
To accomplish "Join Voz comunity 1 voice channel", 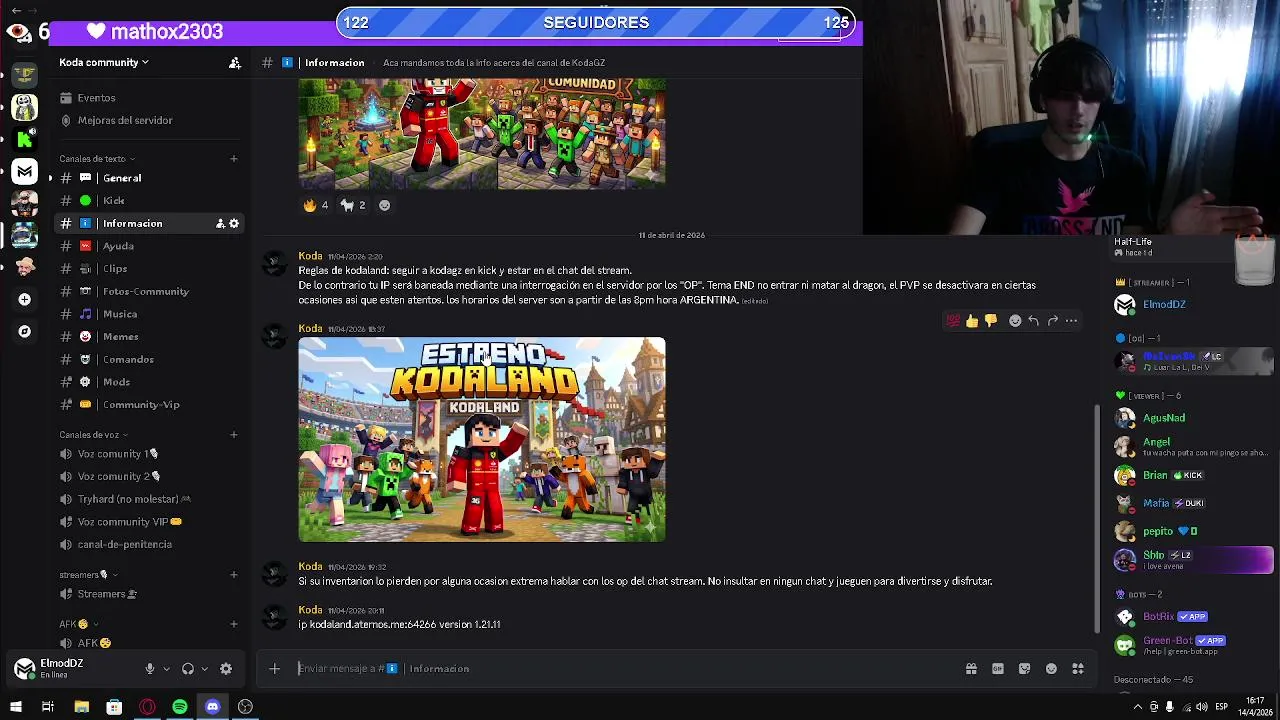I will 117,454.
